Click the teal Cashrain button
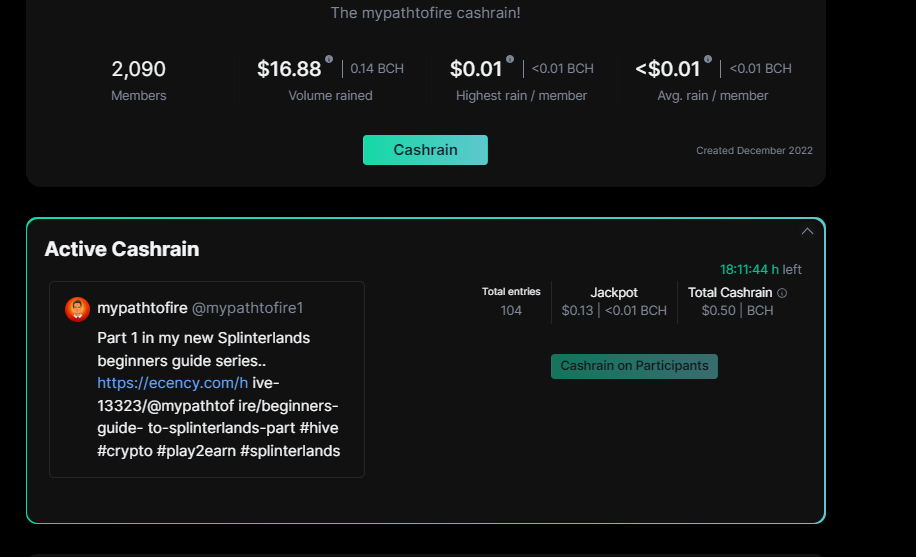The image size is (916, 557). click(x=425, y=150)
